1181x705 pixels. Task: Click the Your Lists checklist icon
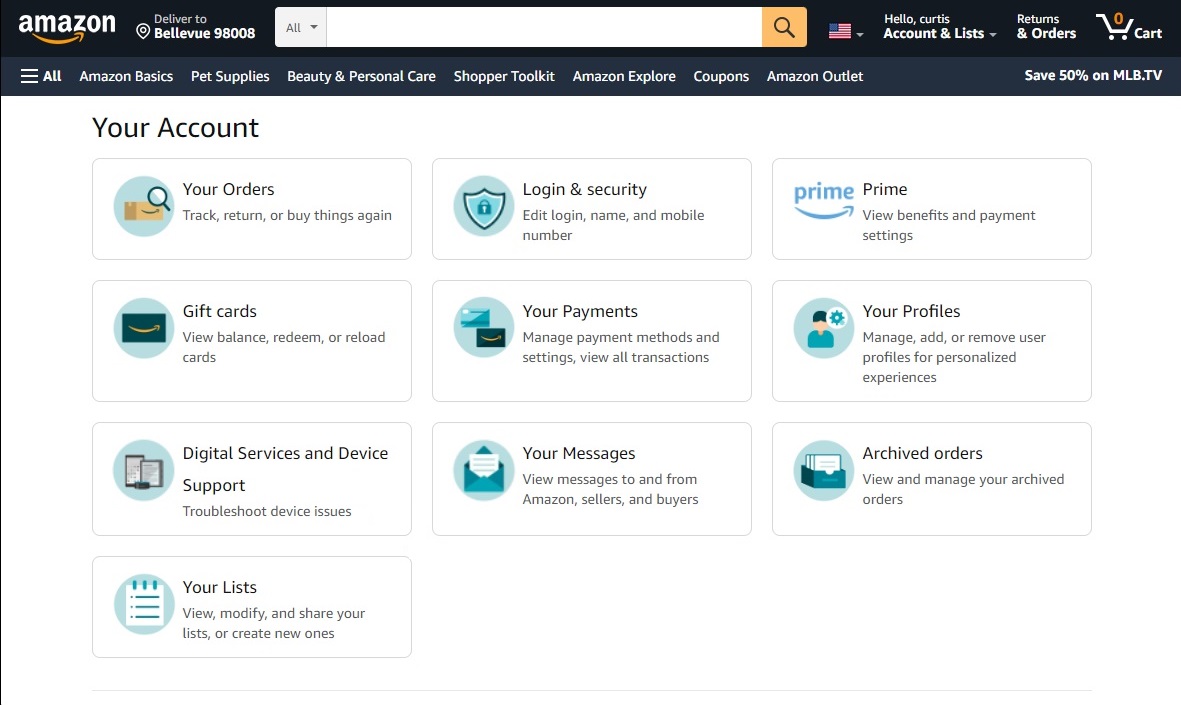(143, 604)
